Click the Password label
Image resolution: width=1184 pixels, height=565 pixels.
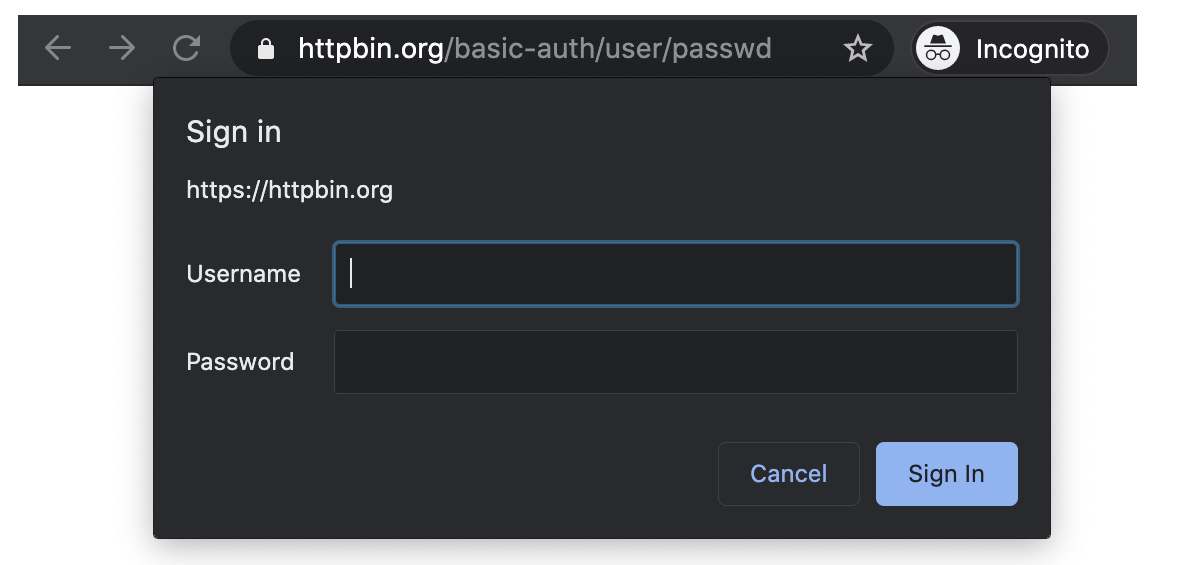point(240,362)
